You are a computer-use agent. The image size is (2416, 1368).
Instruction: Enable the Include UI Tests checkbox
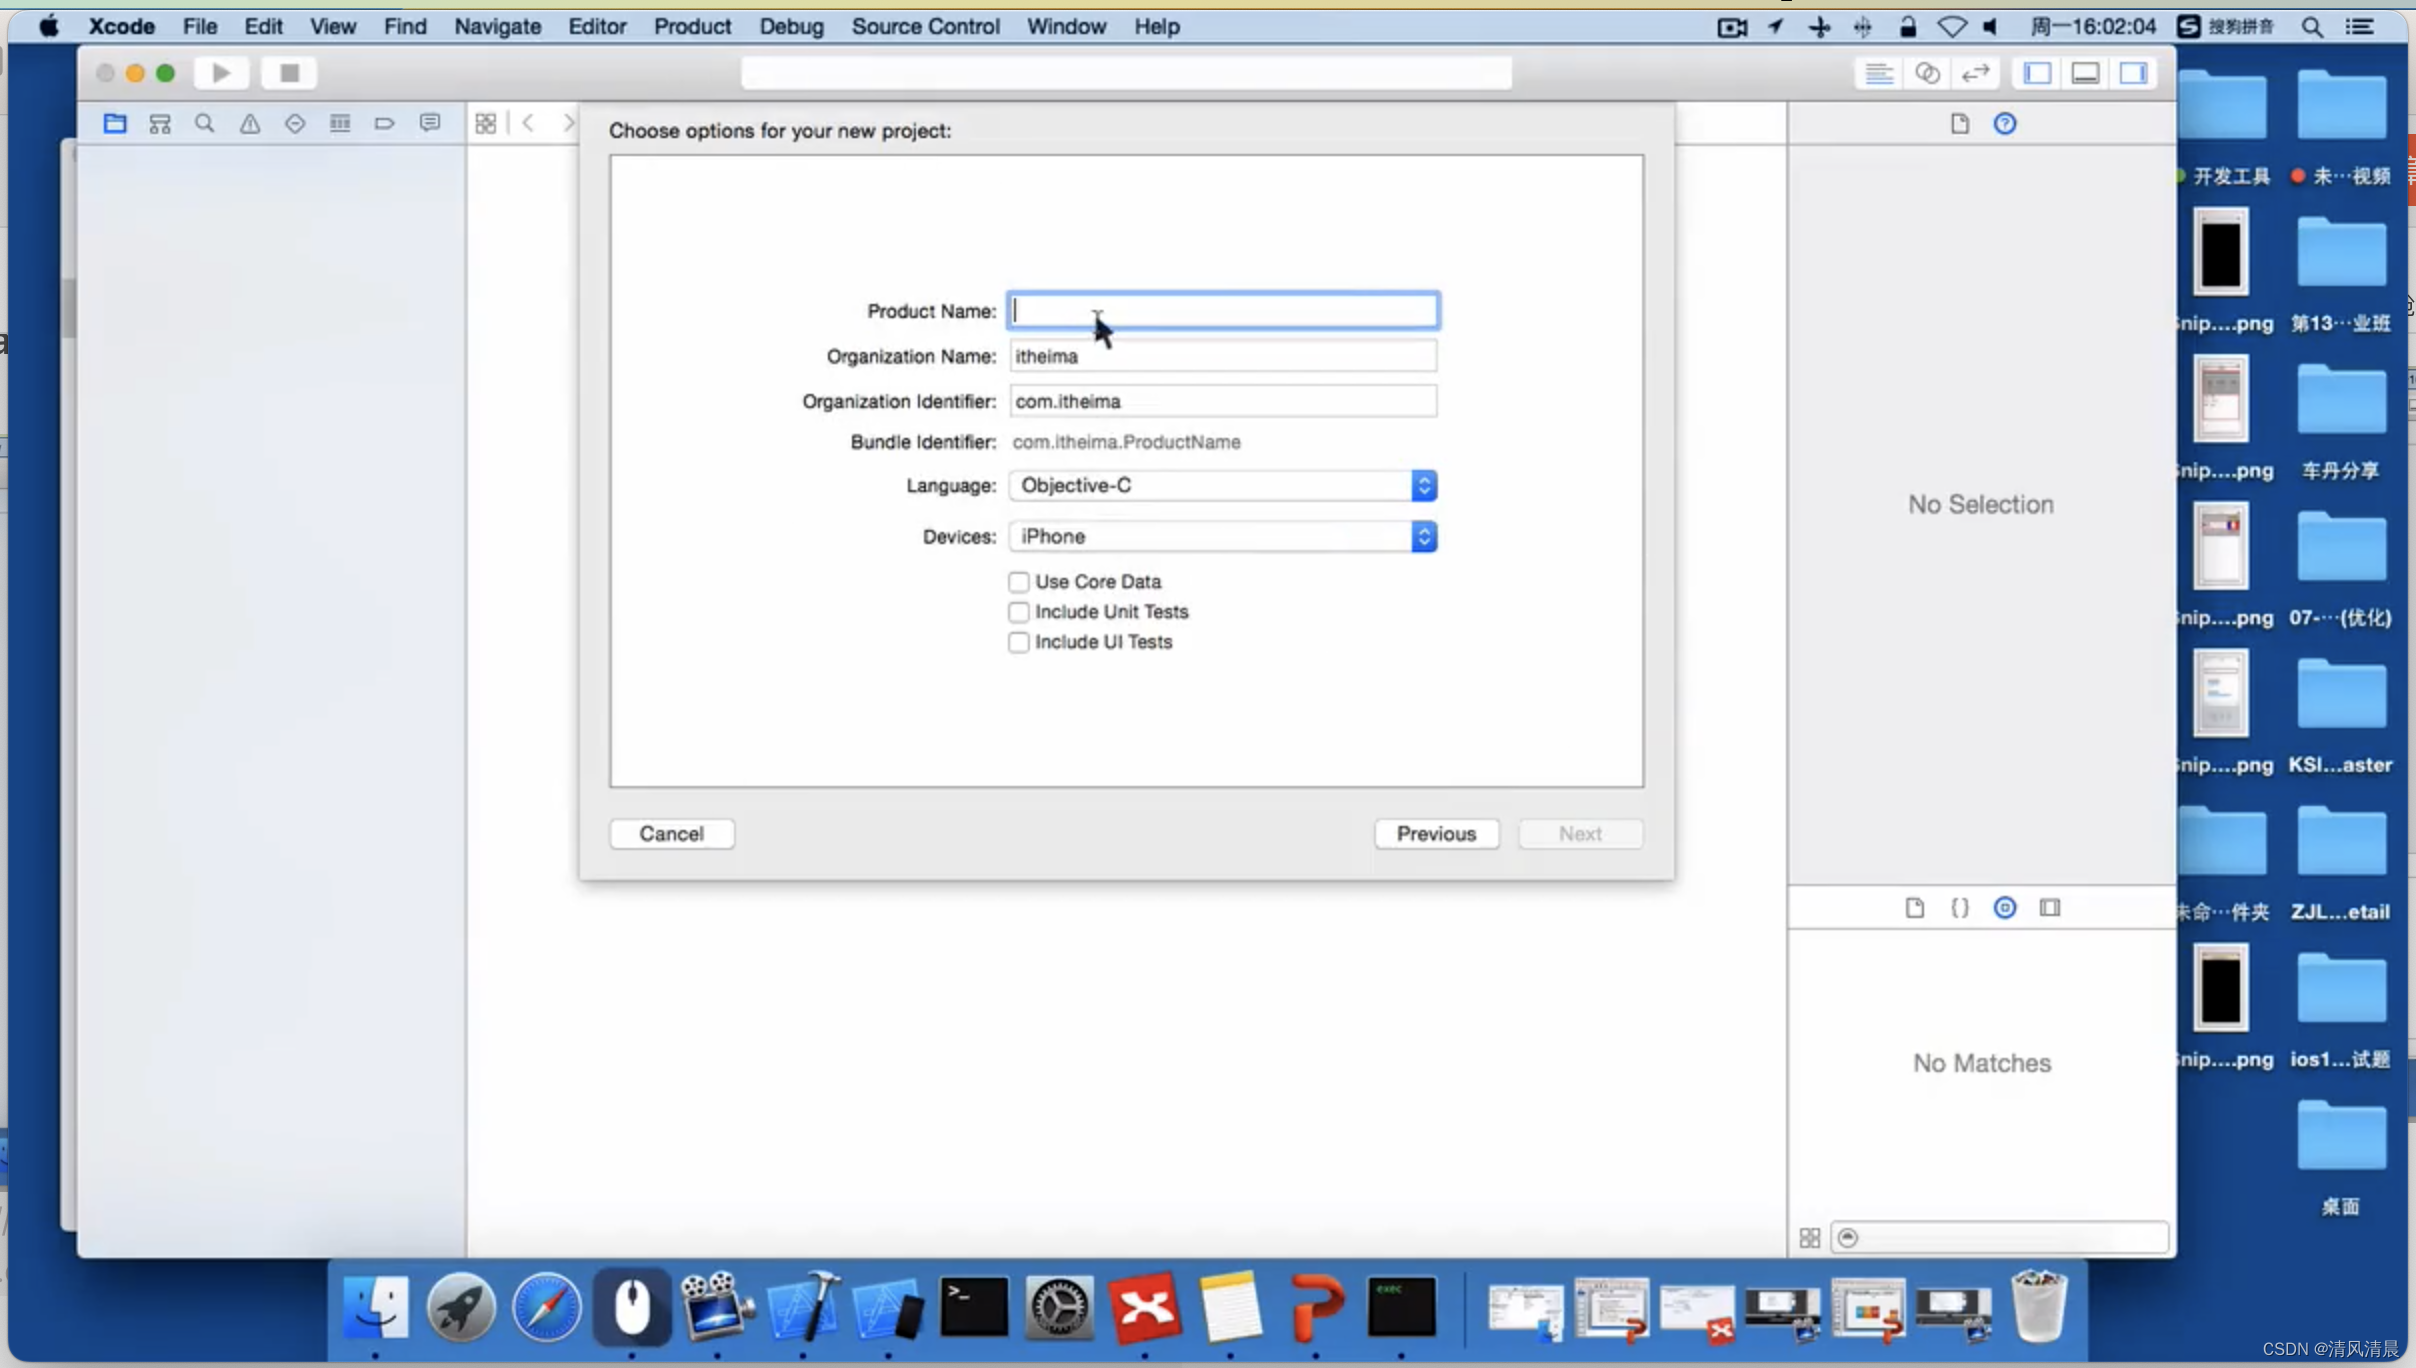pos(1017,642)
